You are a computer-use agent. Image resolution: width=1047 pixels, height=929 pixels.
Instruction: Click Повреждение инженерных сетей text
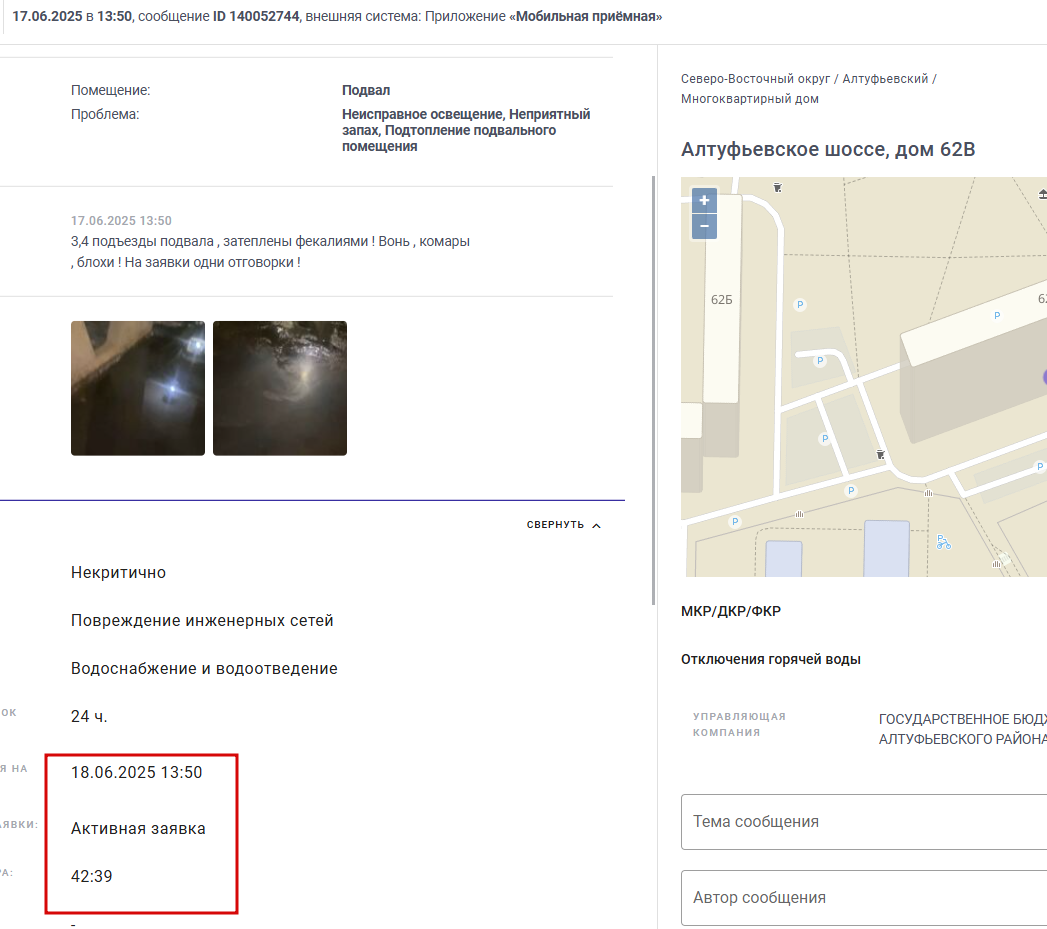pyautogui.click(x=202, y=620)
